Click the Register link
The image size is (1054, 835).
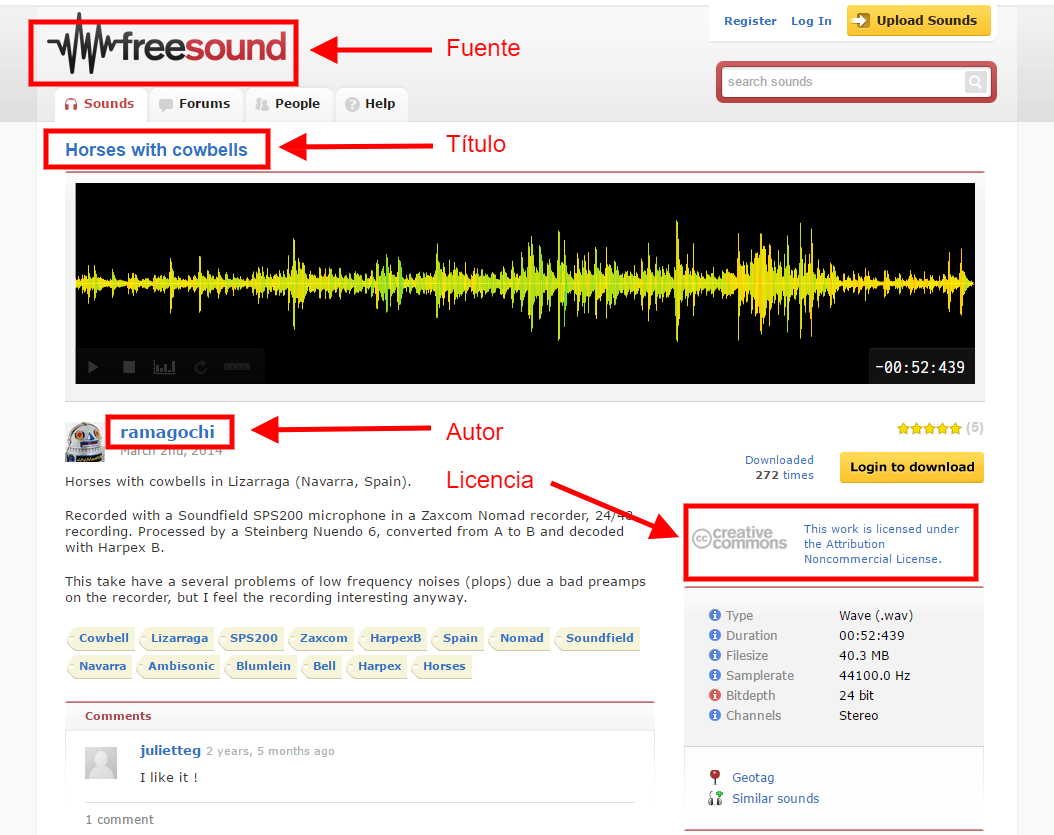pos(750,21)
